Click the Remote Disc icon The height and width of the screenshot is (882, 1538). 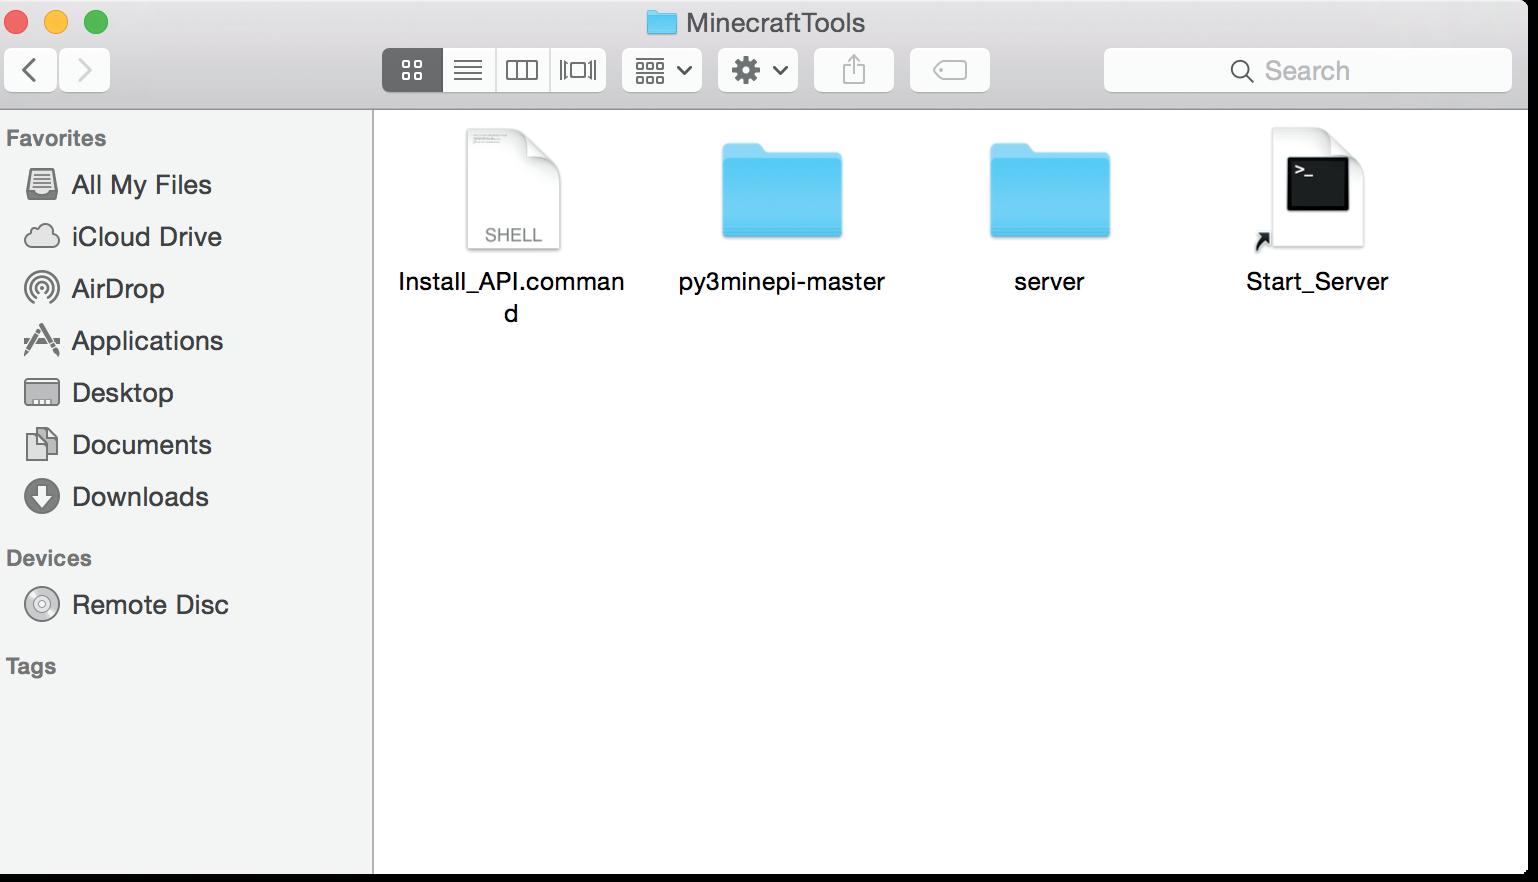(41, 604)
